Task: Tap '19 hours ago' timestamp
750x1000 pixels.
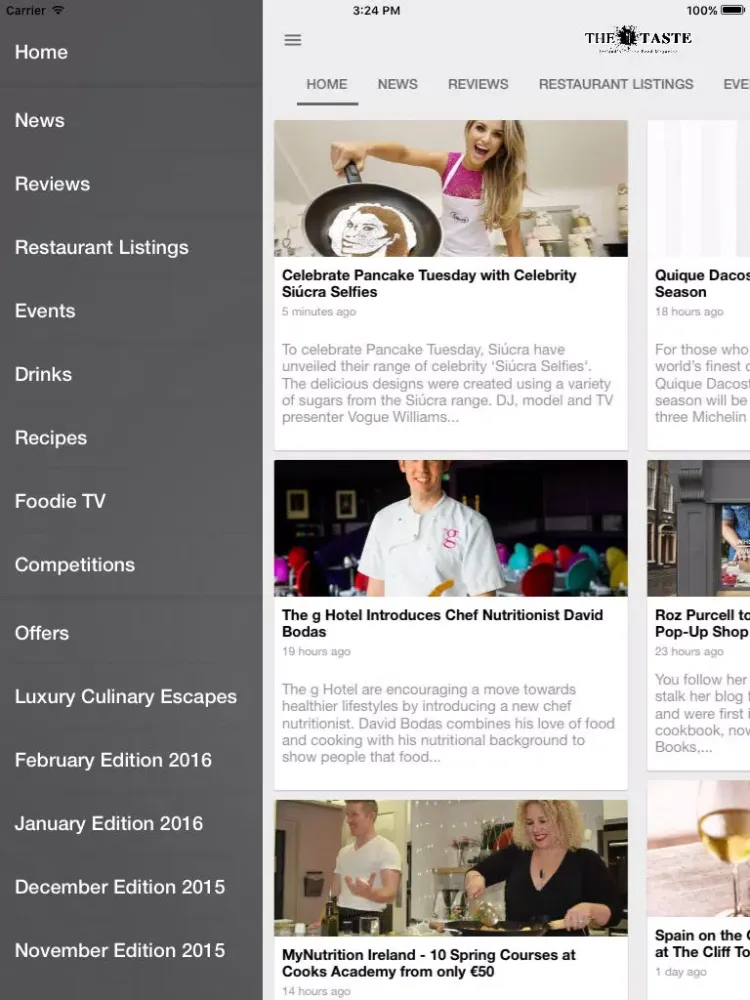Action: [x=316, y=652]
